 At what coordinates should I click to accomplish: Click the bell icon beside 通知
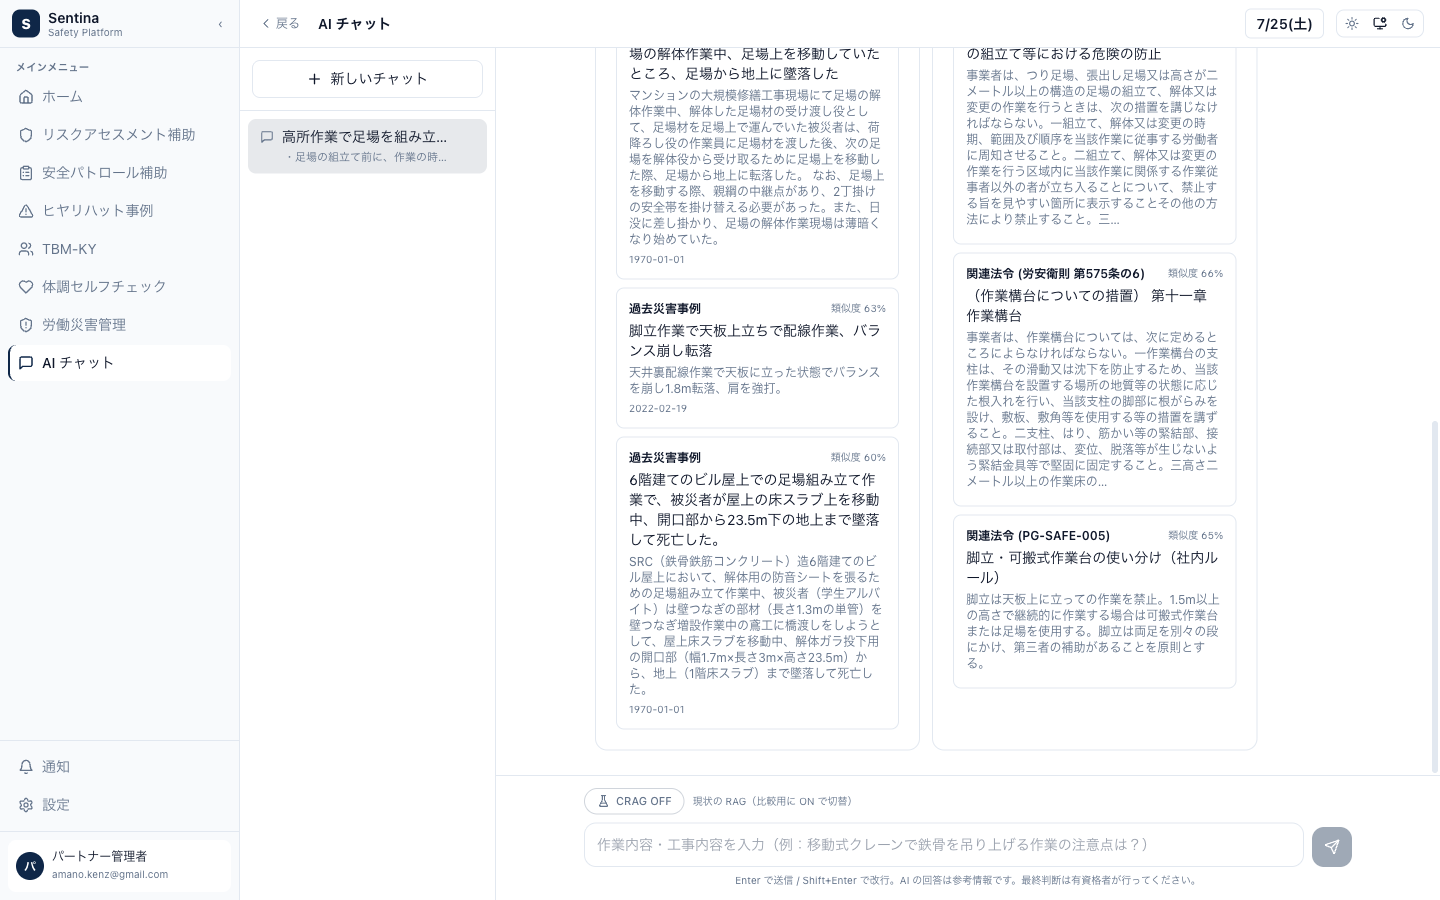pyautogui.click(x=26, y=767)
